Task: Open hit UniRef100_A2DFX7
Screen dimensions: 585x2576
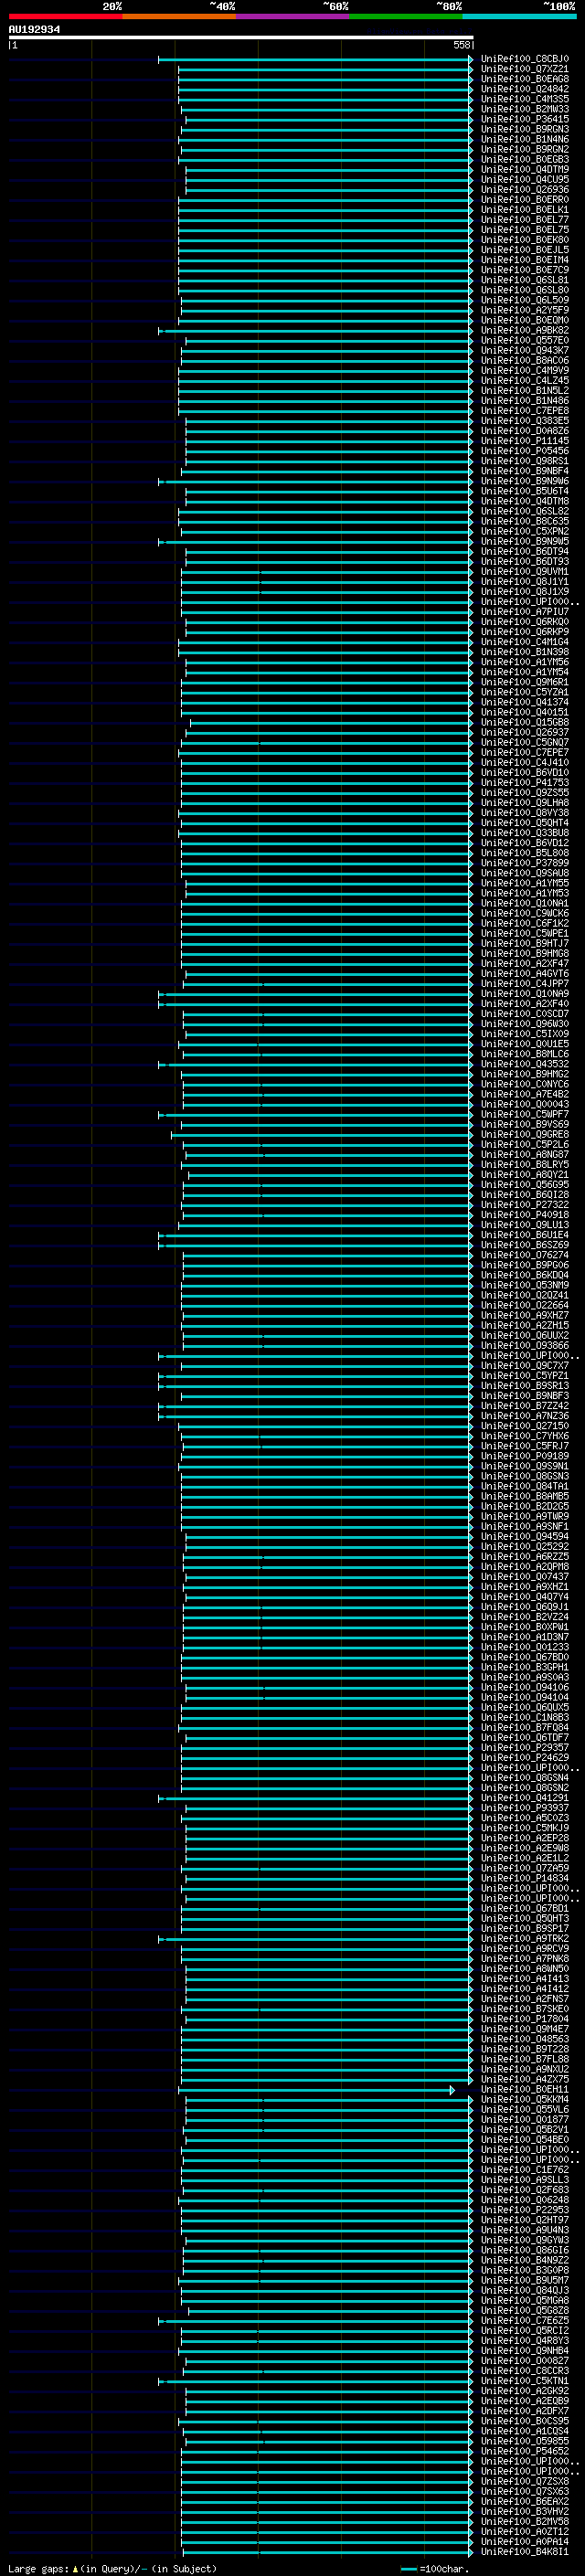Action: (x=524, y=2411)
